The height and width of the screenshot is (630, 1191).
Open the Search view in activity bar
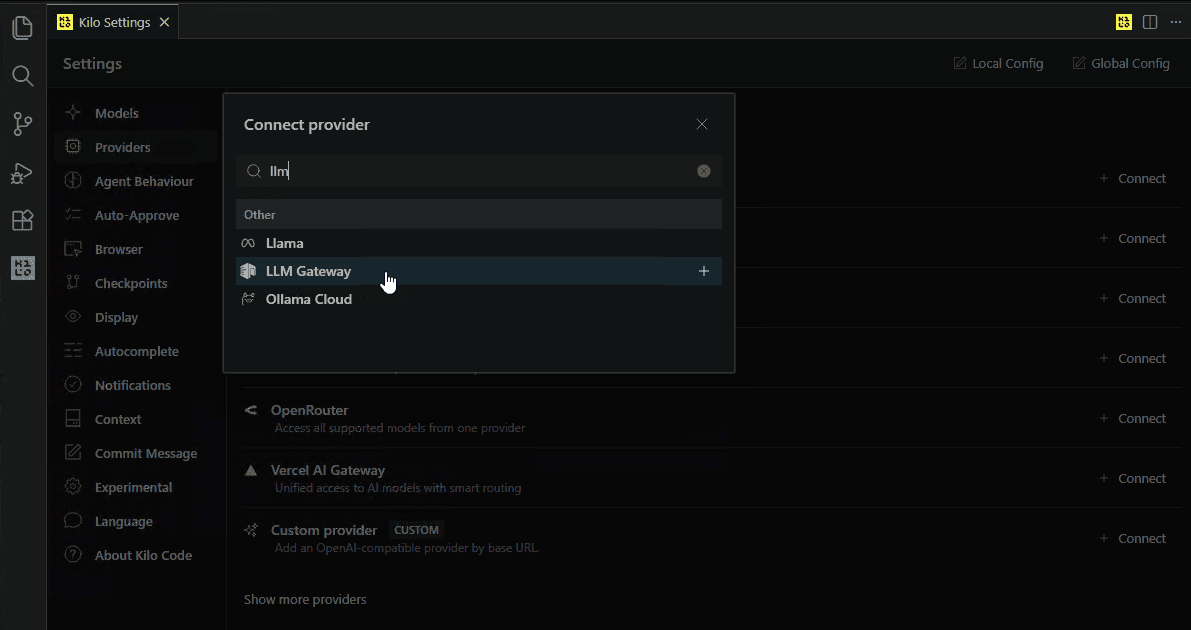(x=23, y=76)
